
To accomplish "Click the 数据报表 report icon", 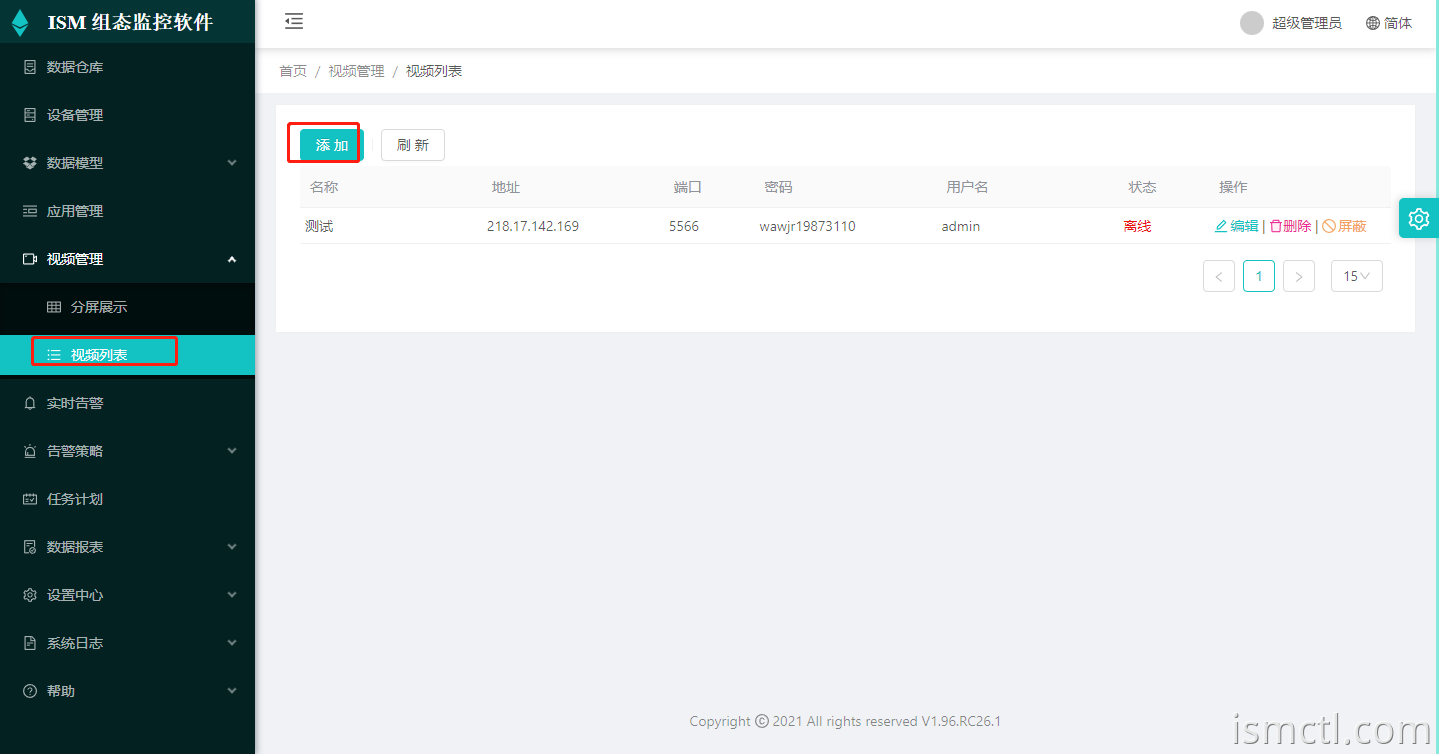I will pos(30,547).
